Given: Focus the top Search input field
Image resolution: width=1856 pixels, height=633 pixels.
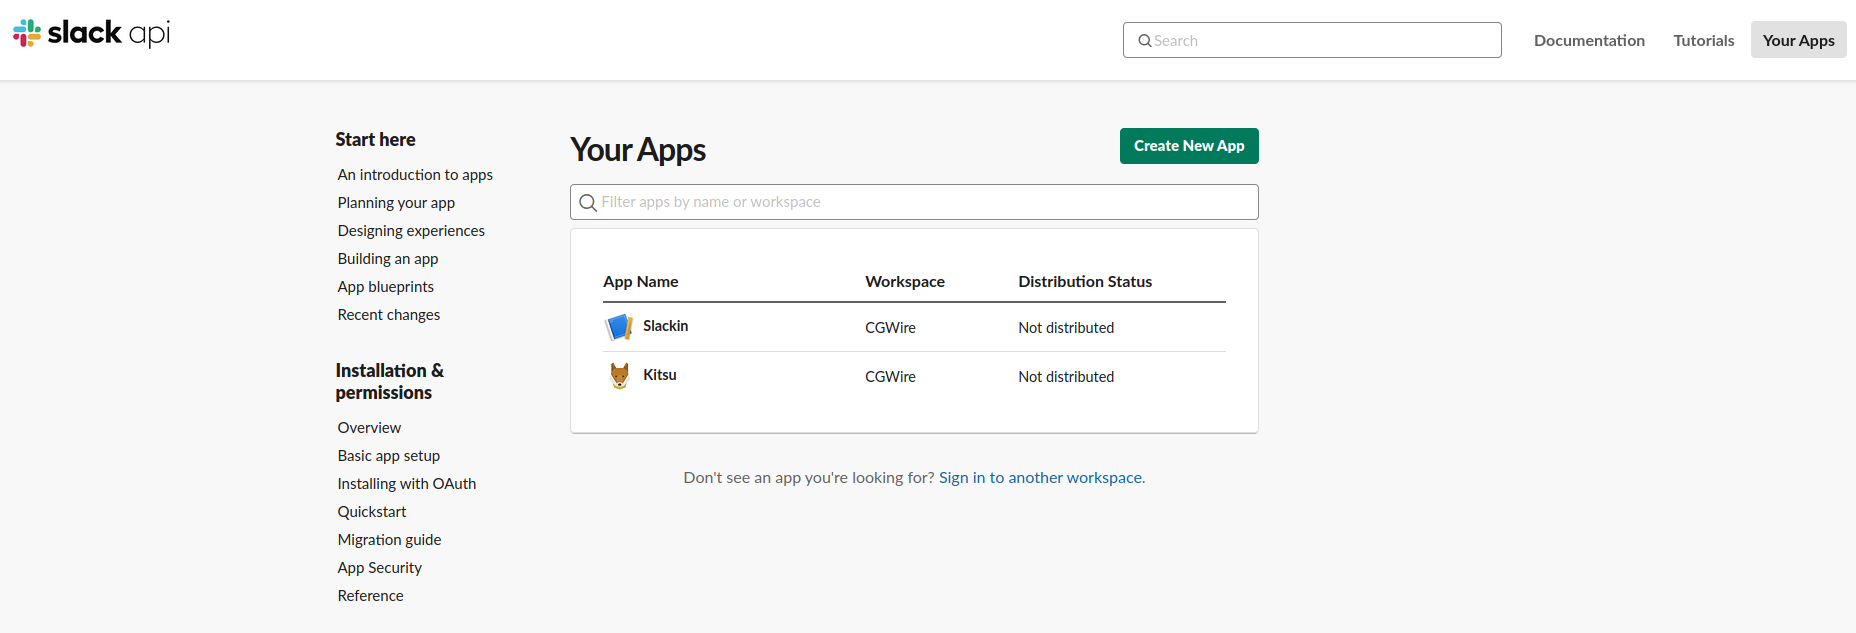Looking at the screenshot, I should 1312,40.
